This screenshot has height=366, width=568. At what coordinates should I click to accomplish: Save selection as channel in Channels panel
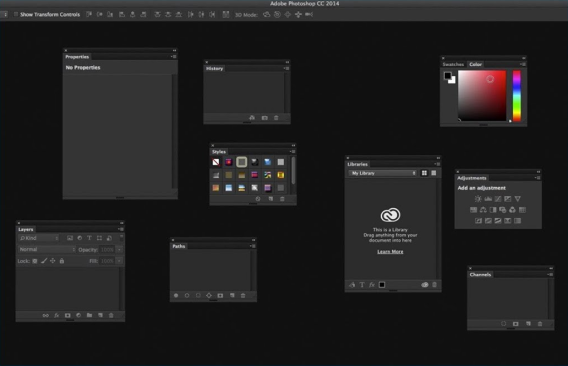coord(516,324)
